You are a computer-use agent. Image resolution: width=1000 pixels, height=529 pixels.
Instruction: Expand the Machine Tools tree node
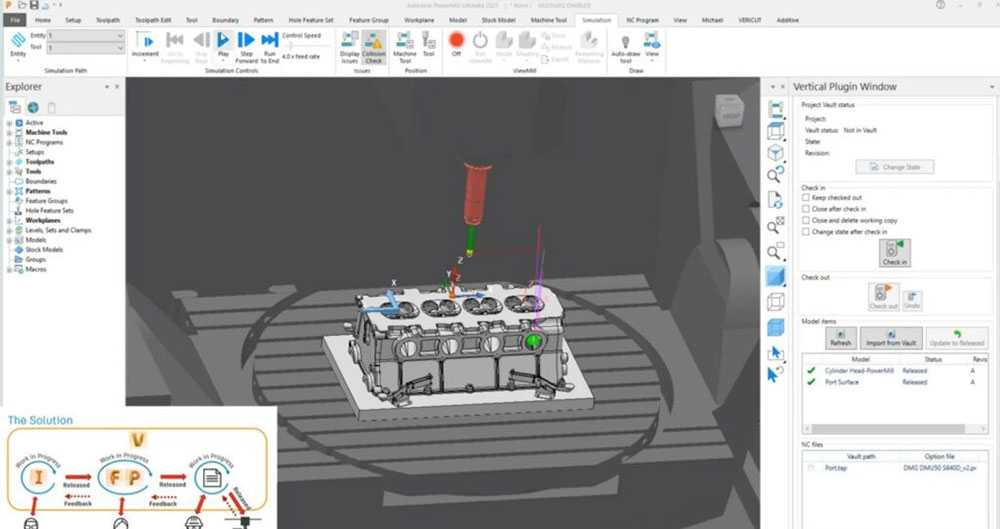click(x=9, y=133)
